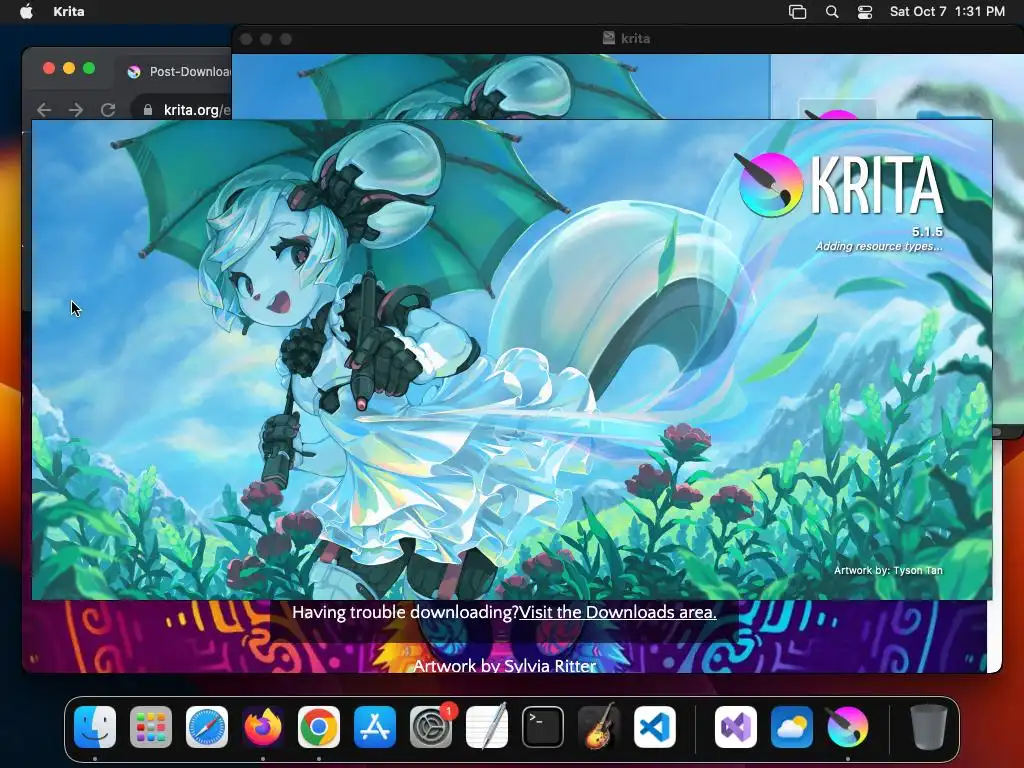Click the krita.org address bar
This screenshot has height=768, width=1024.
(x=183, y=110)
